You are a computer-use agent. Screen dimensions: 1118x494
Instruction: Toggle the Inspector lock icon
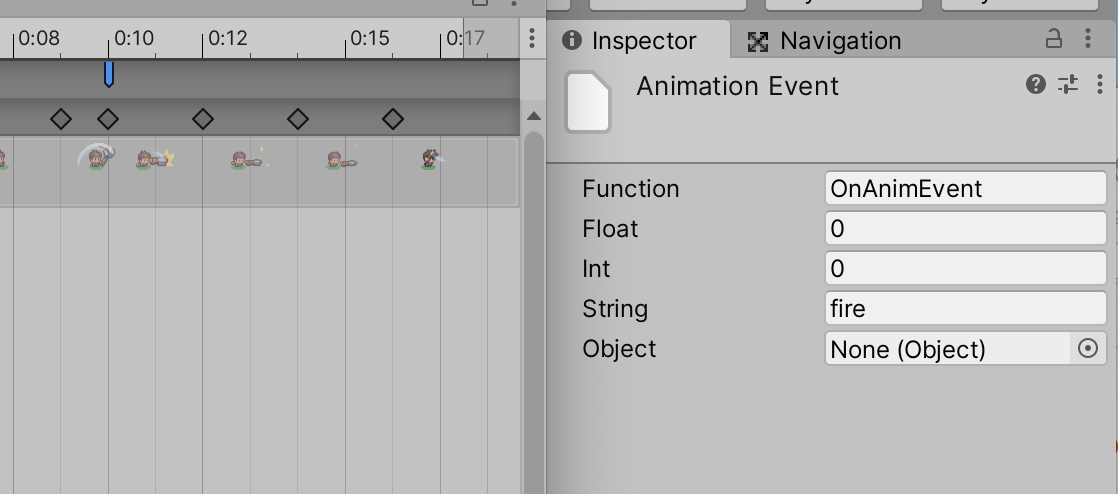tap(1054, 38)
